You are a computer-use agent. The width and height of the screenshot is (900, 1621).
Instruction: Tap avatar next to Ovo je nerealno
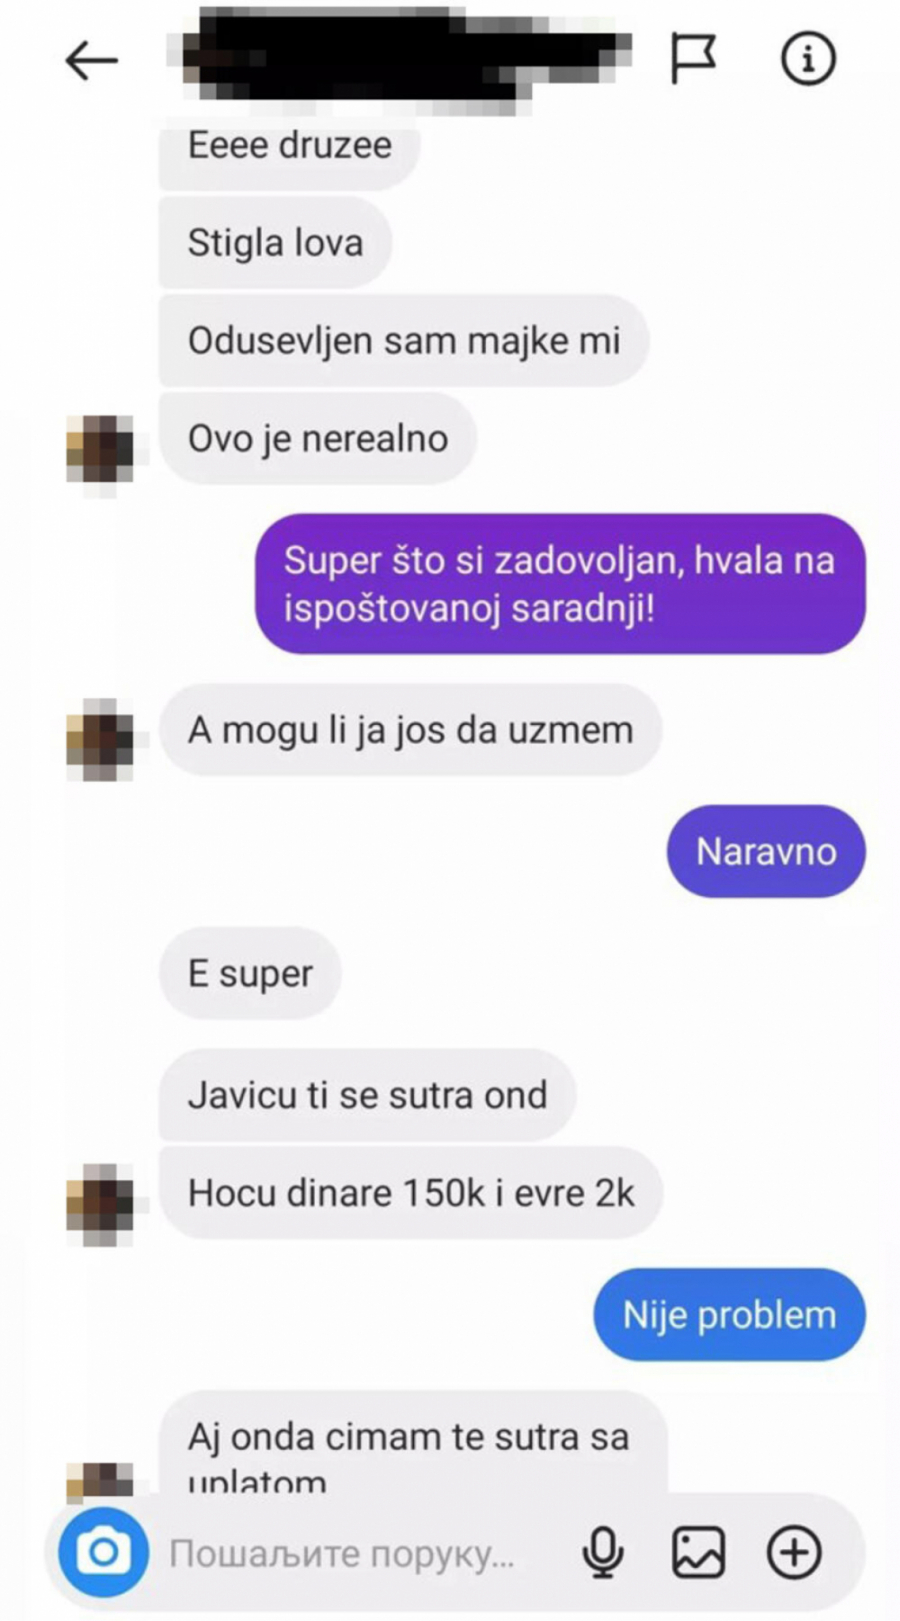point(100,449)
